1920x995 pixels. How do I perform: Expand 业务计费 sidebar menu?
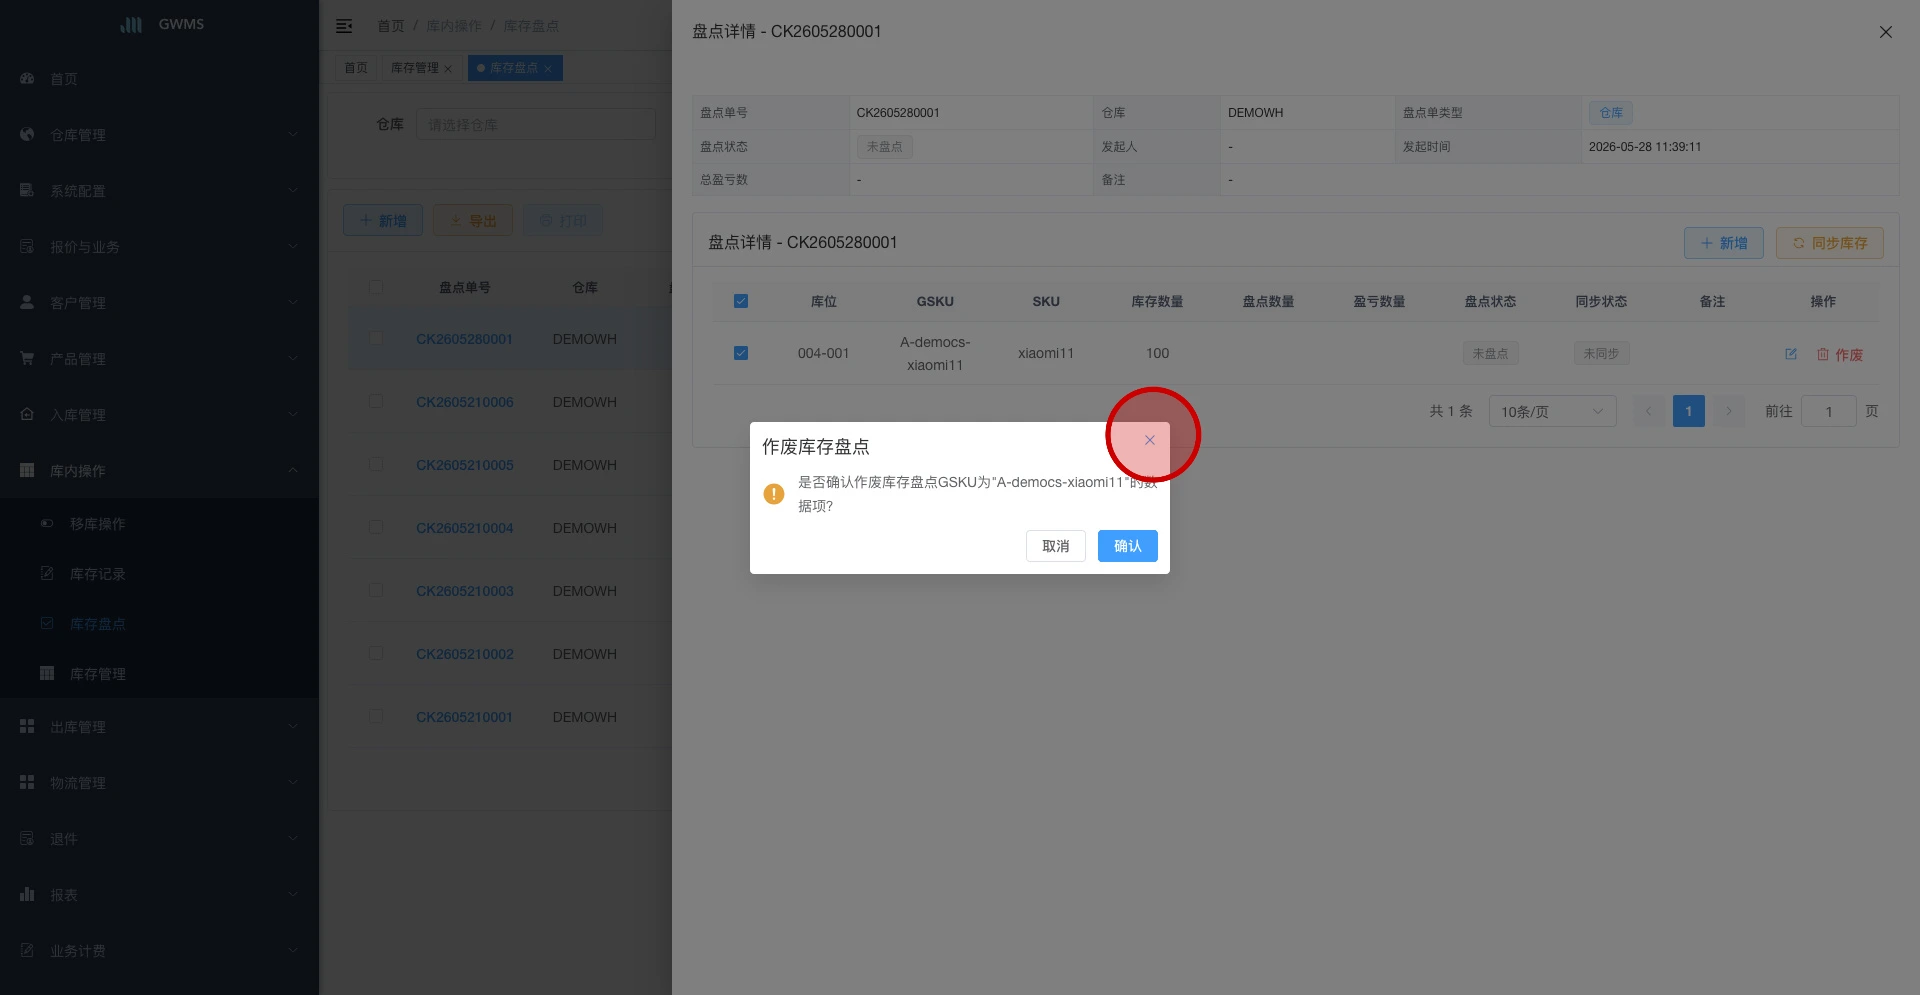(160, 951)
